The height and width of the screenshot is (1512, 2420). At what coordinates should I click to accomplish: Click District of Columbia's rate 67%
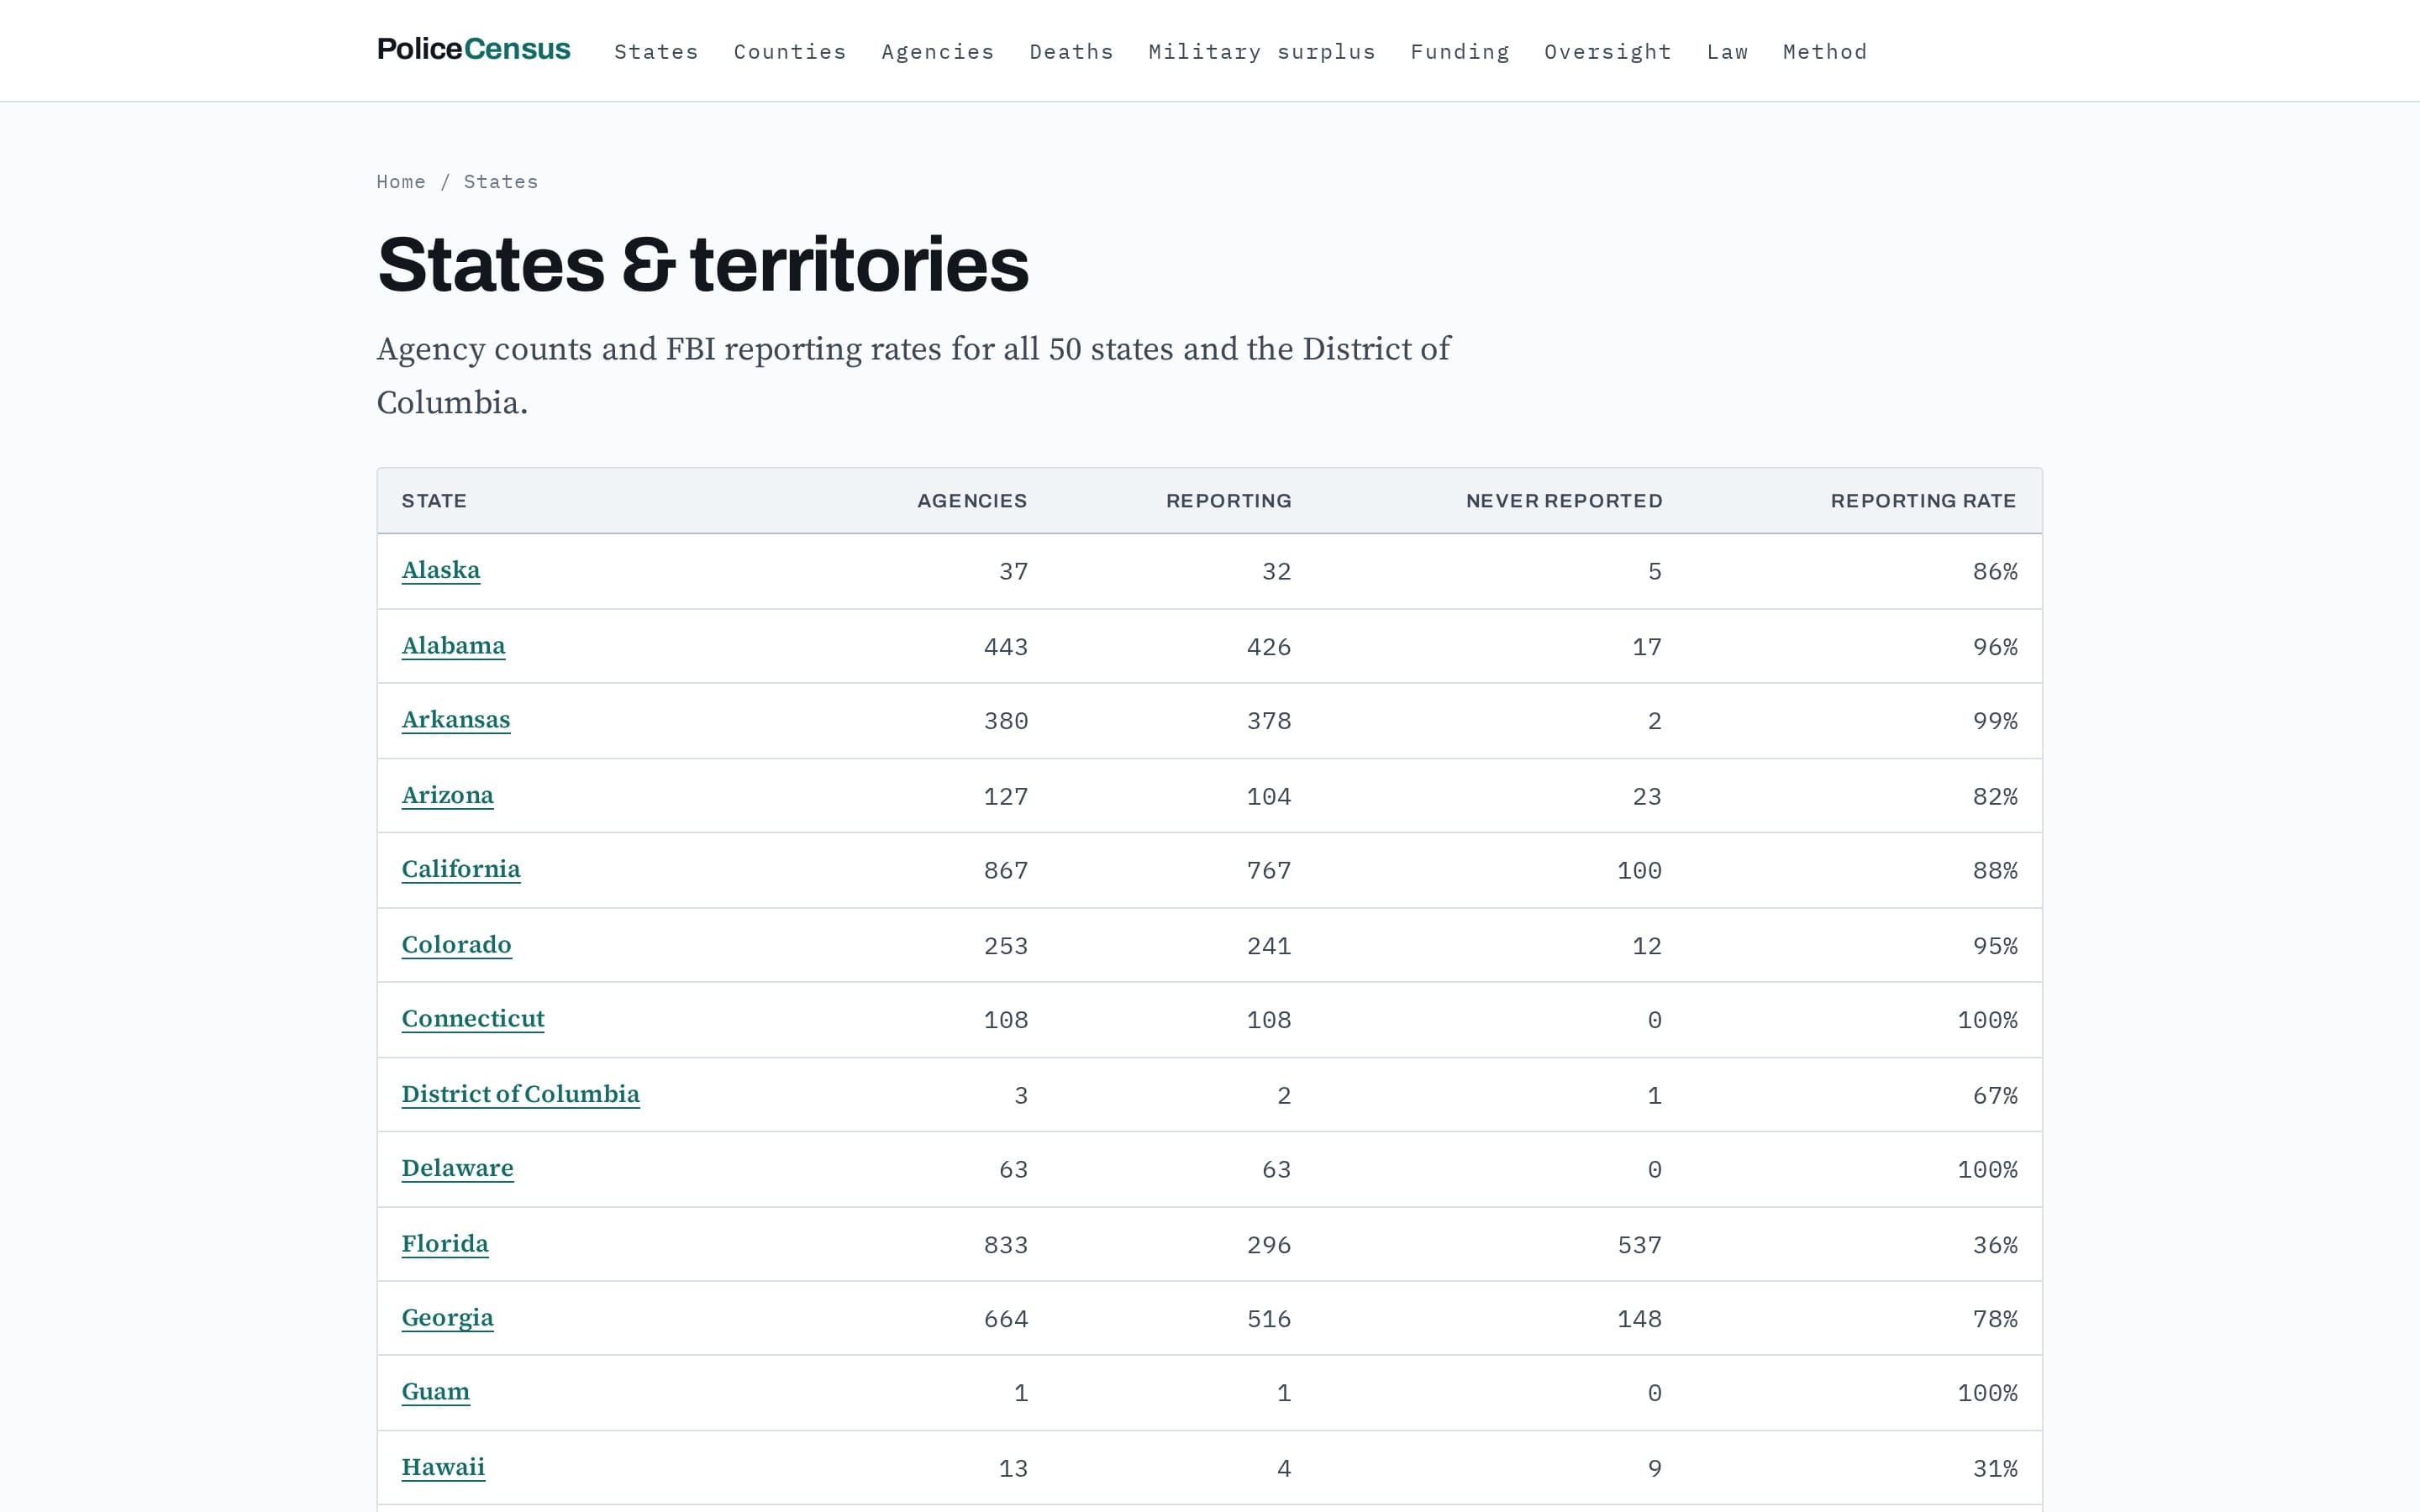click(x=1995, y=1097)
